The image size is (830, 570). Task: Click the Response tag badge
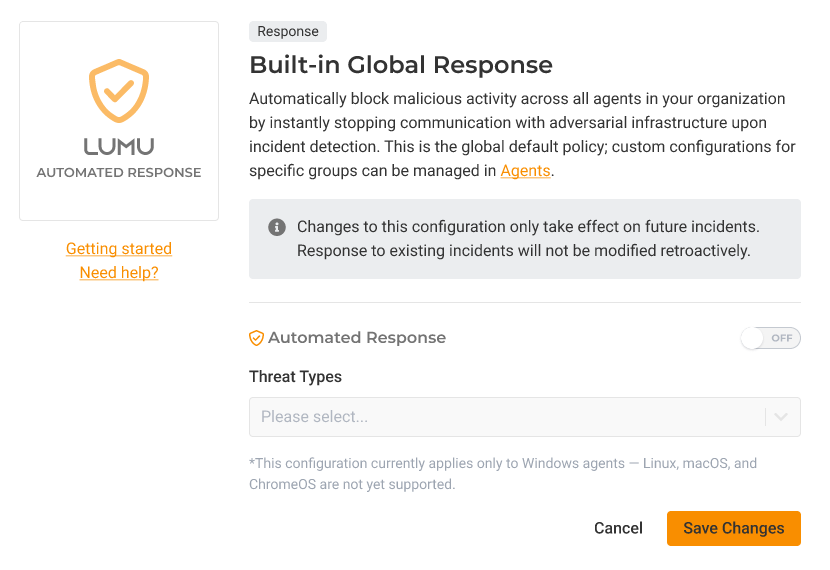point(288,32)
